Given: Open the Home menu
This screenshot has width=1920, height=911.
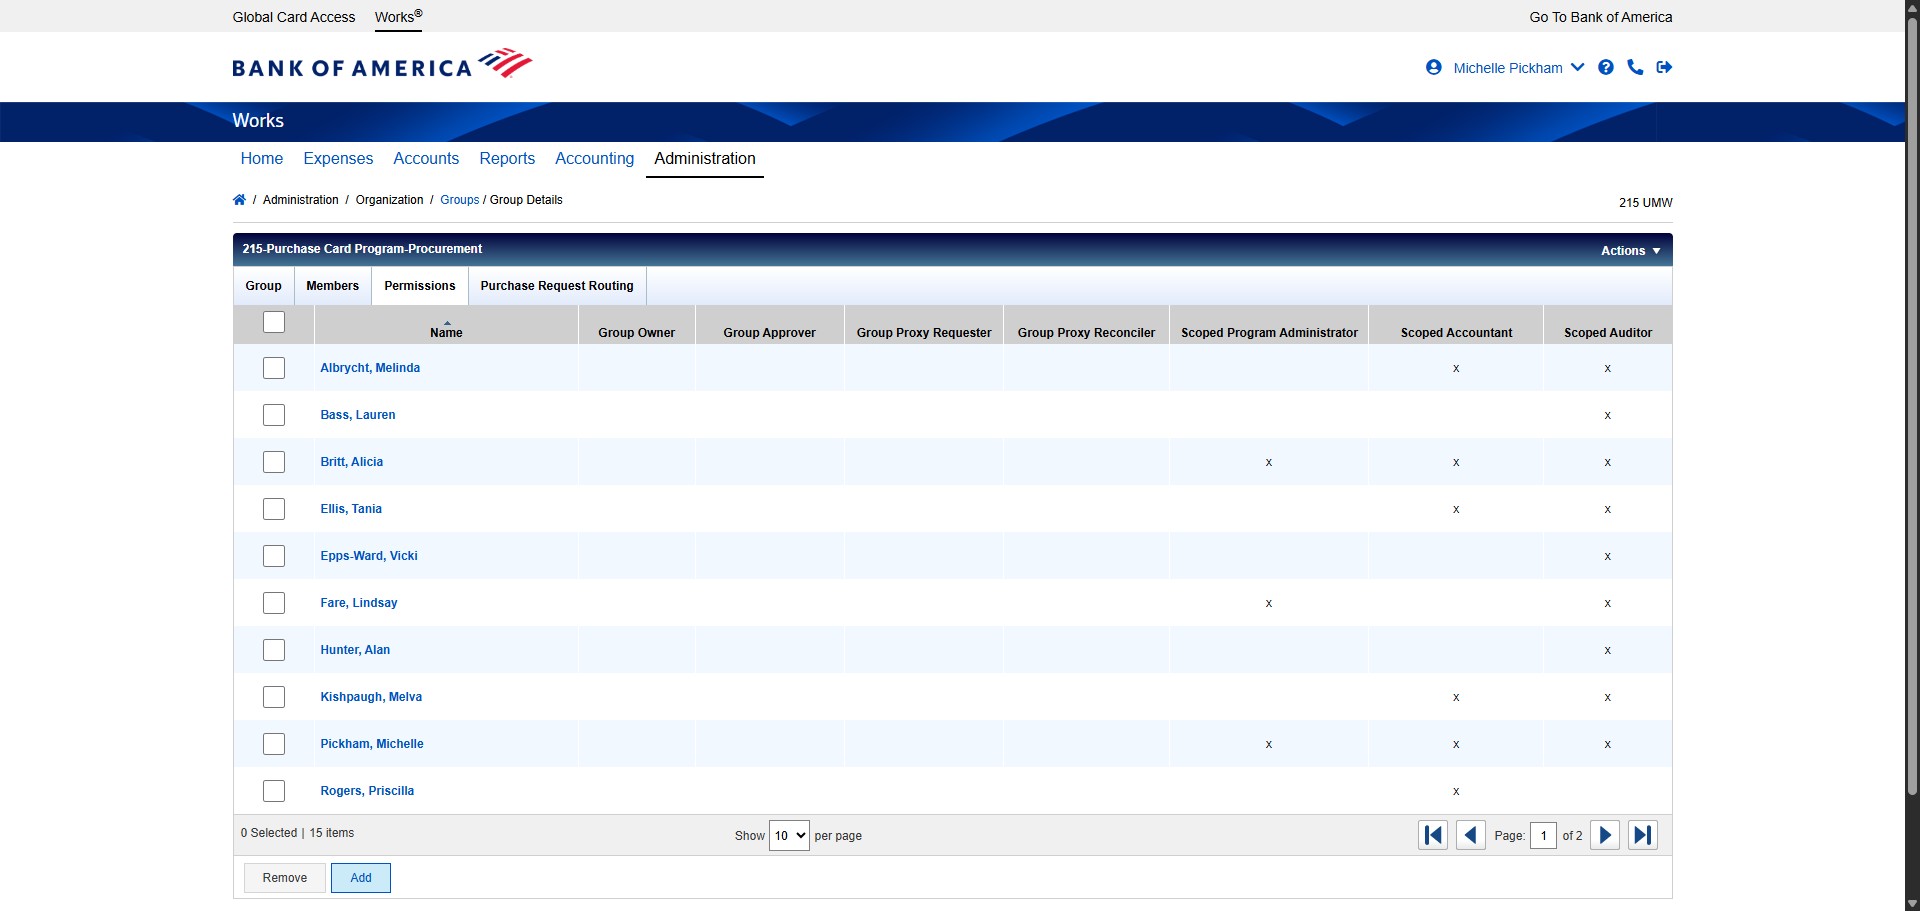Looking at the screenshot, I should 262,158.
